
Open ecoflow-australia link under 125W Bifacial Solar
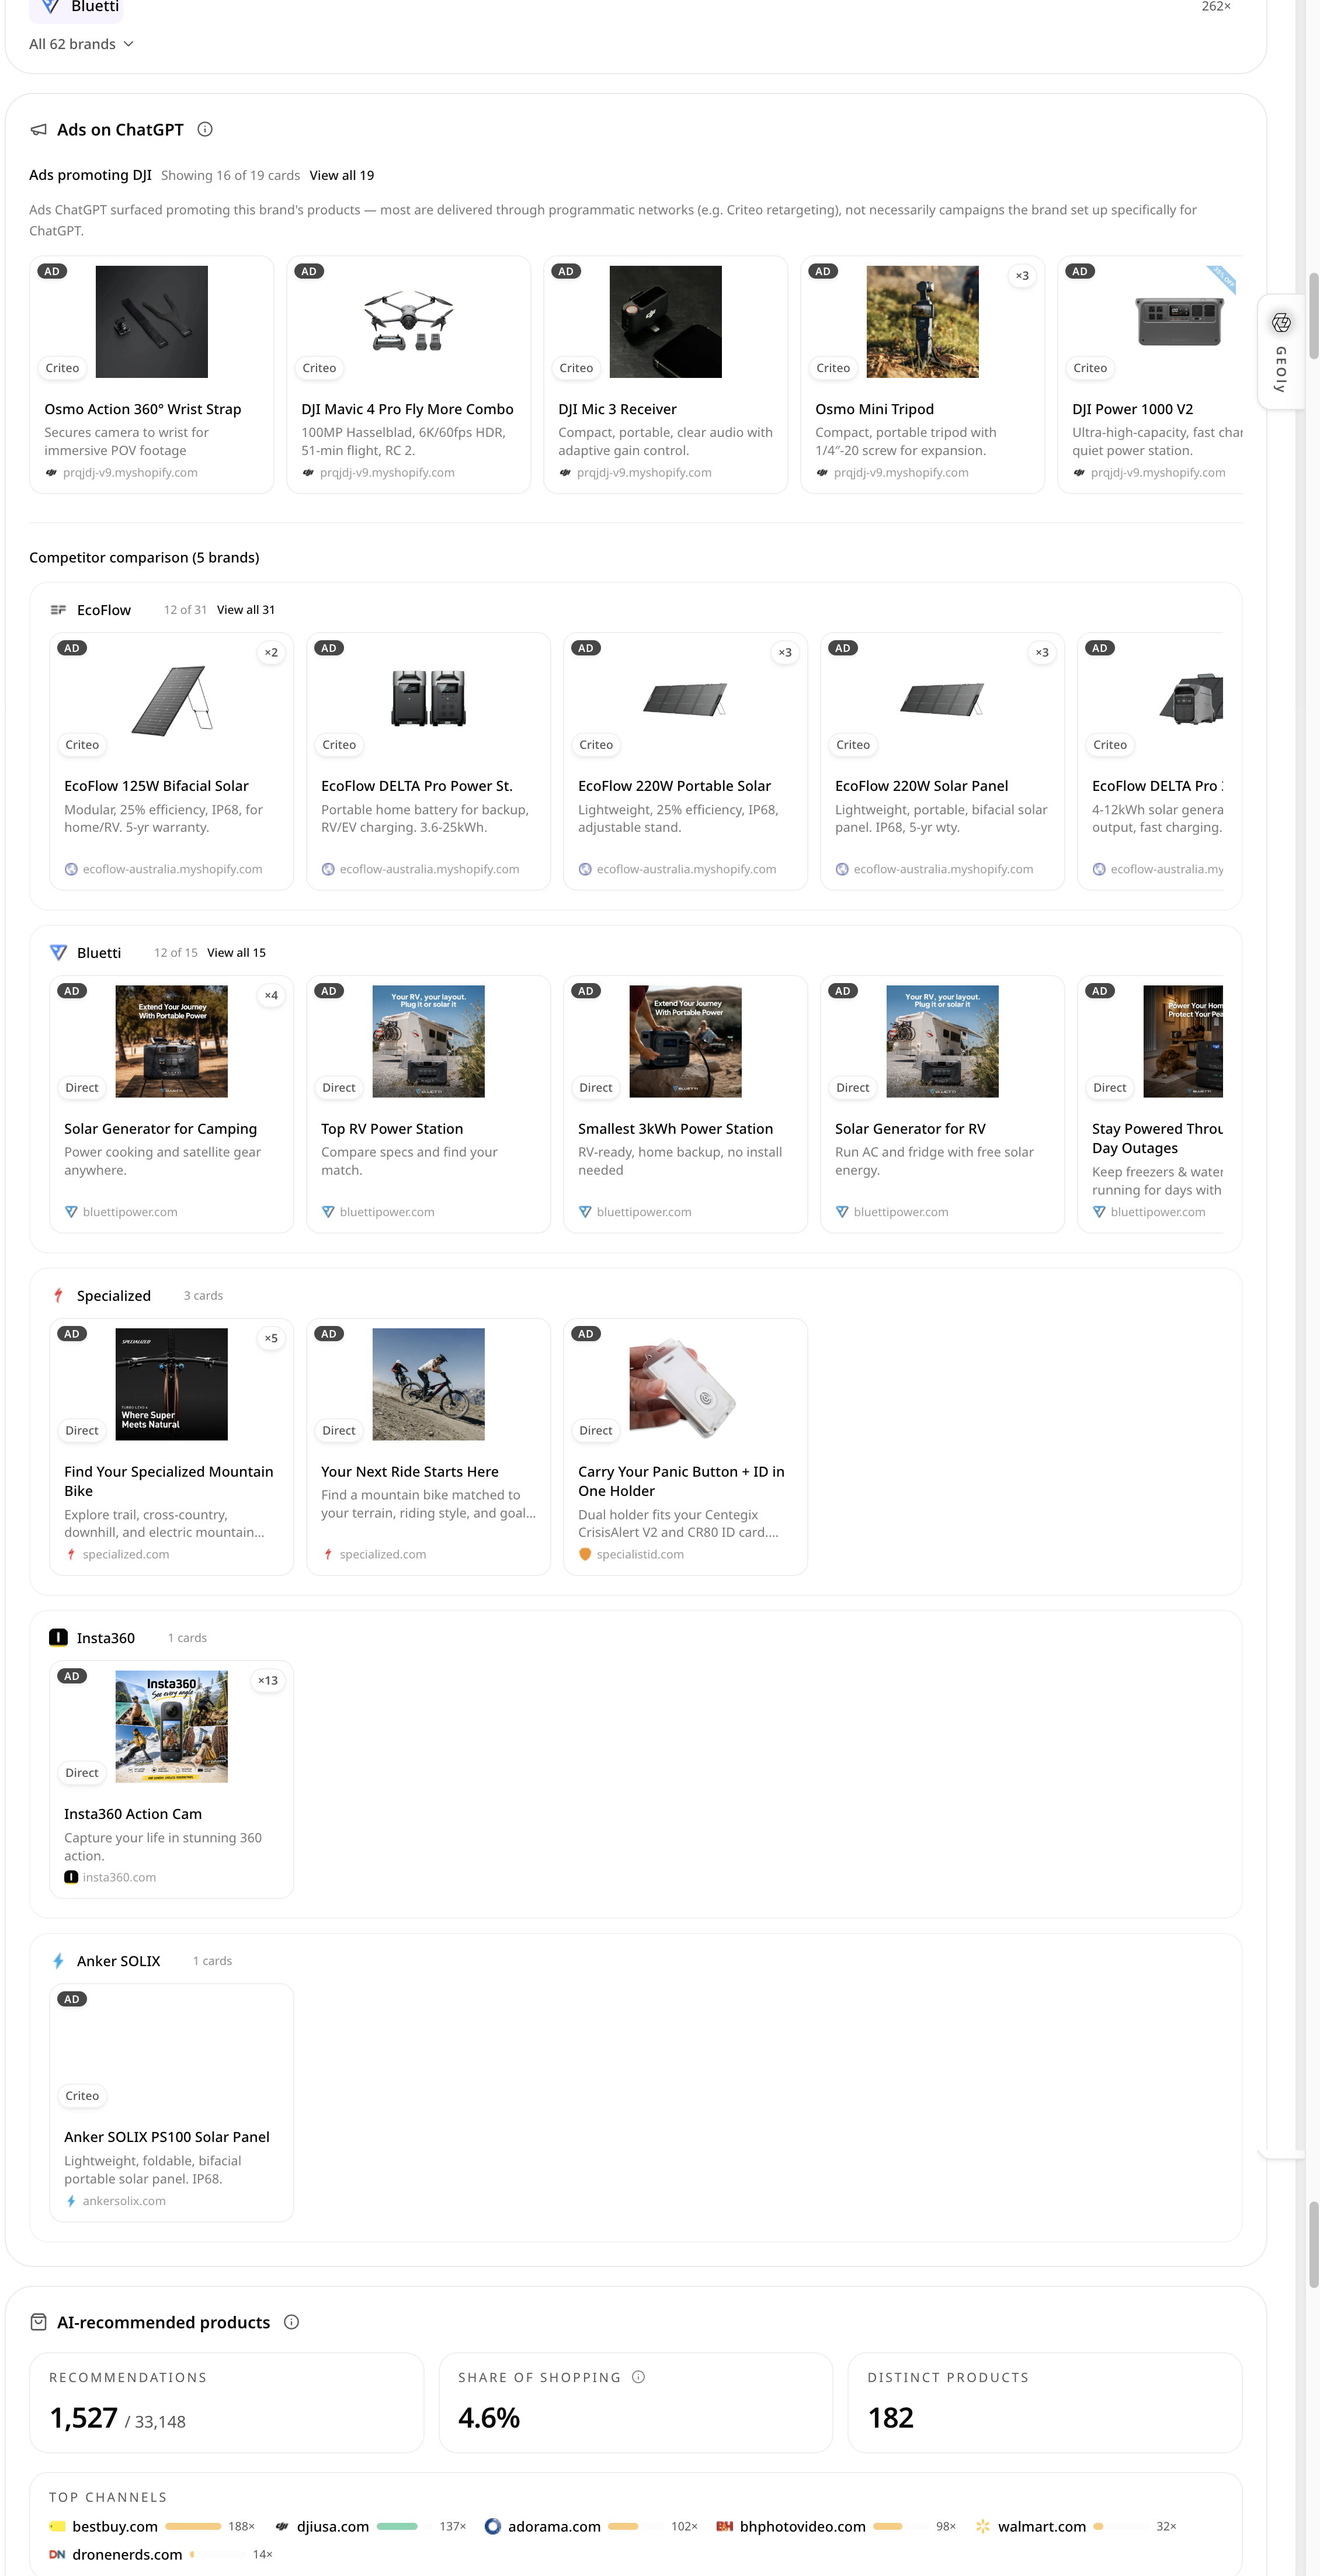pos(172,870)
